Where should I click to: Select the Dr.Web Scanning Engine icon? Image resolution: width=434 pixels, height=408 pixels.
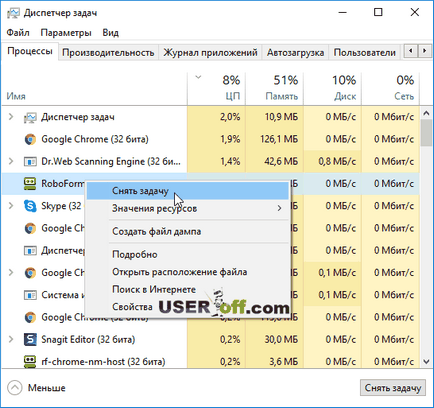point(30,162)
